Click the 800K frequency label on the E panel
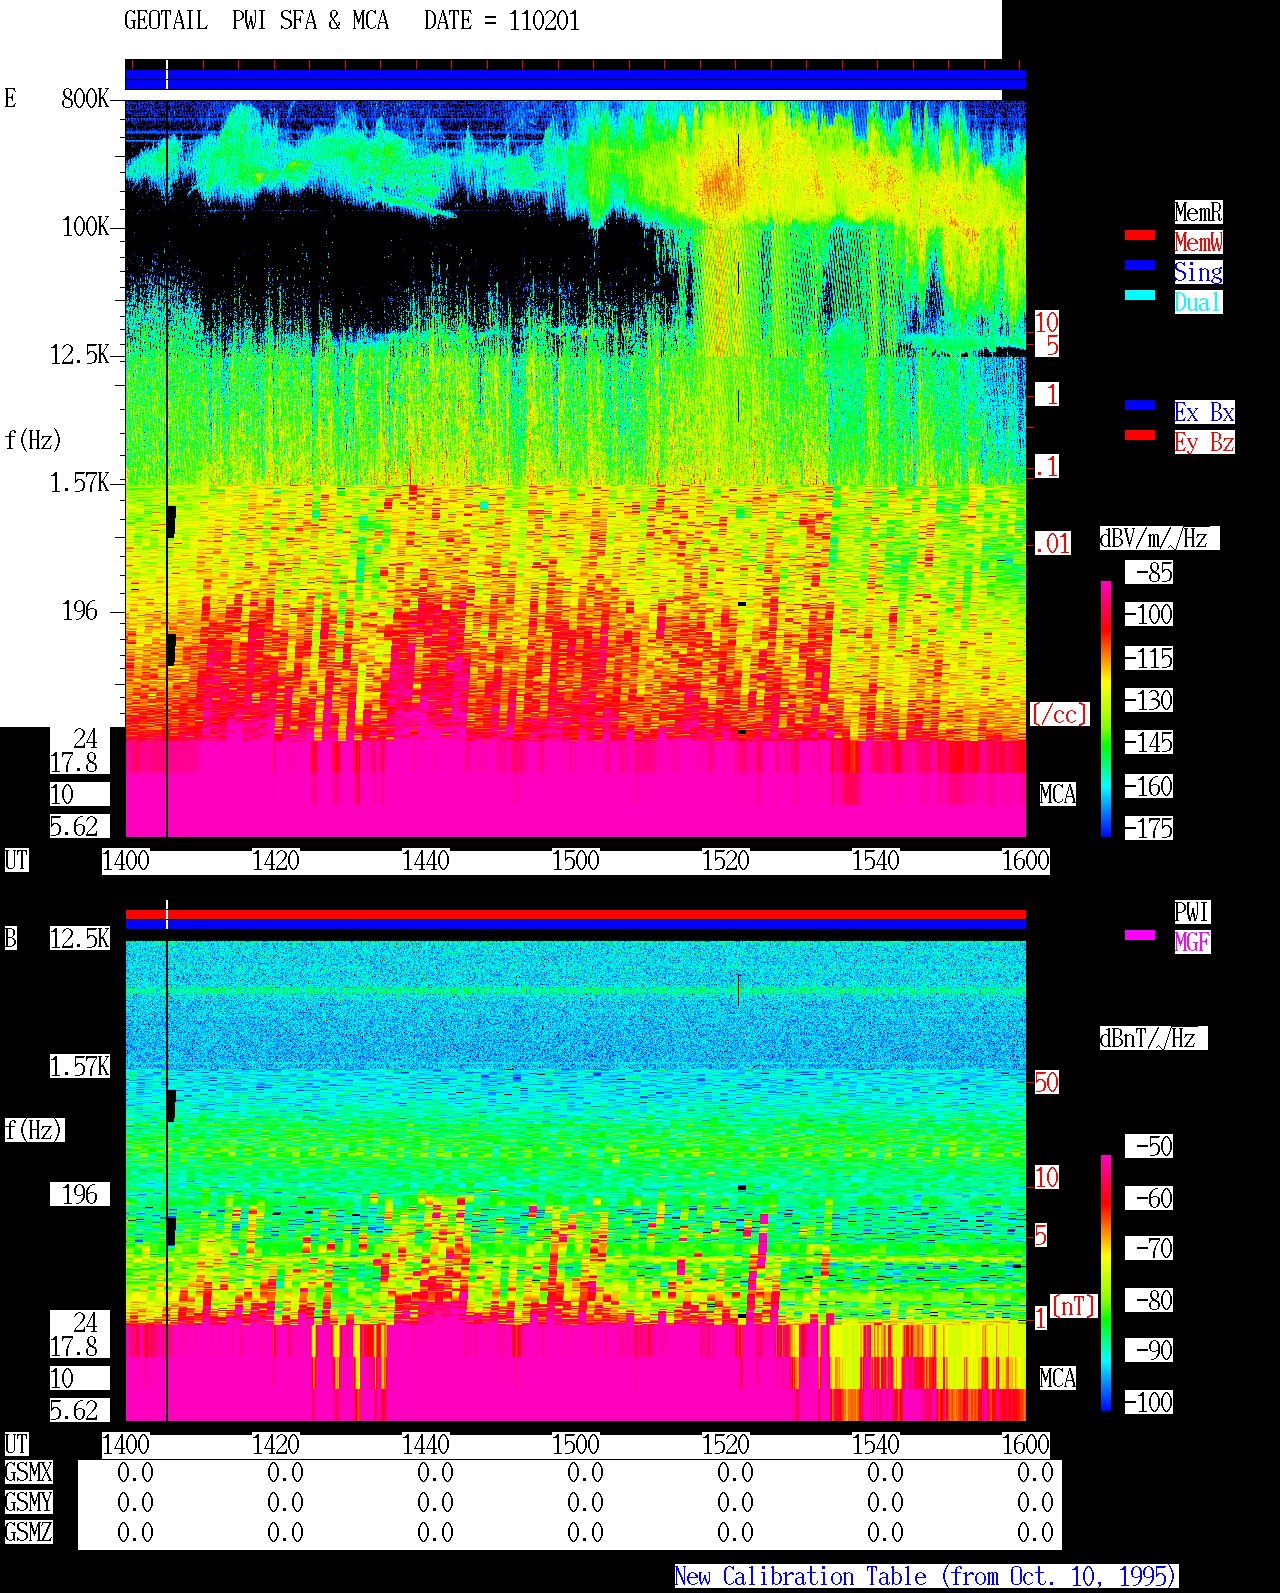The image size is (1280, 1593). (x=85, y=99)
